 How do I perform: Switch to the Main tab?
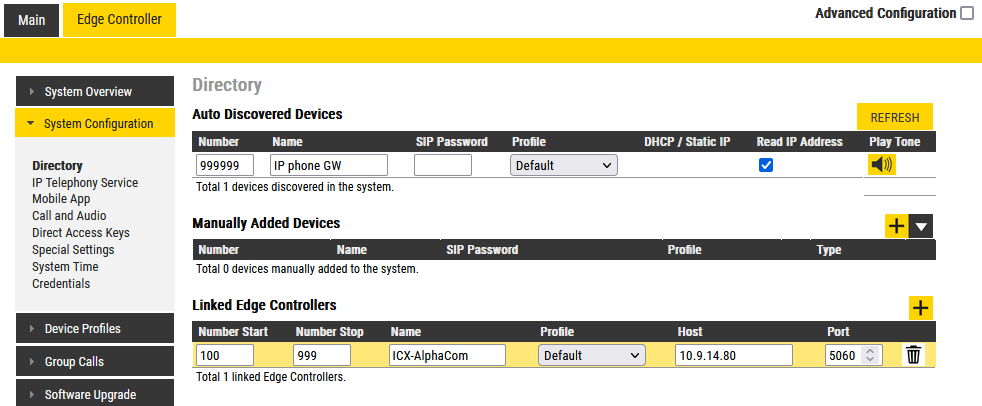31,20
